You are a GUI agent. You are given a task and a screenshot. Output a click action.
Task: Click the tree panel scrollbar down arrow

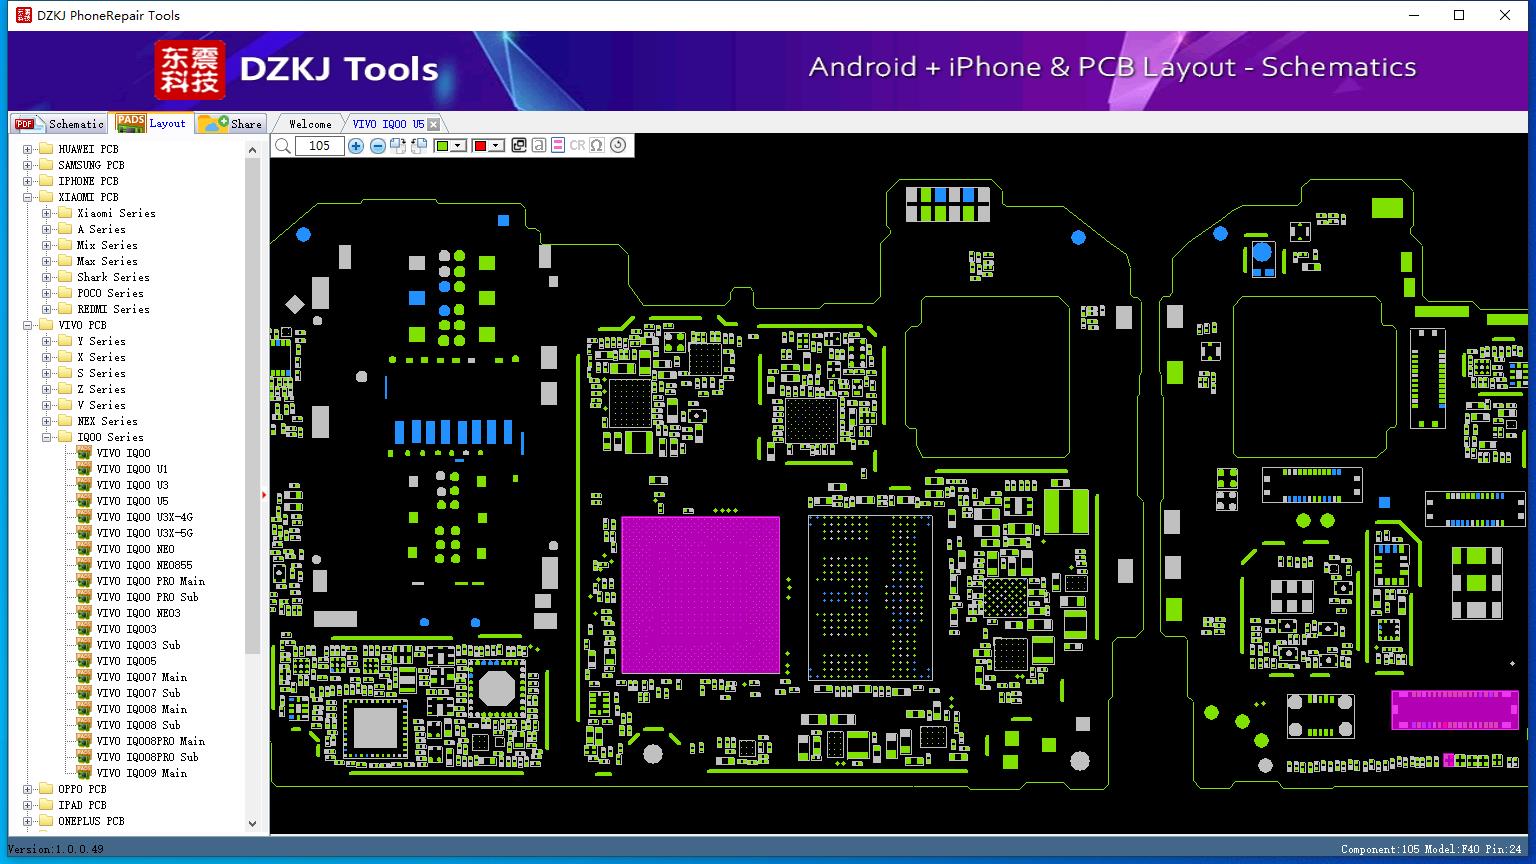(x=252, y=824)
